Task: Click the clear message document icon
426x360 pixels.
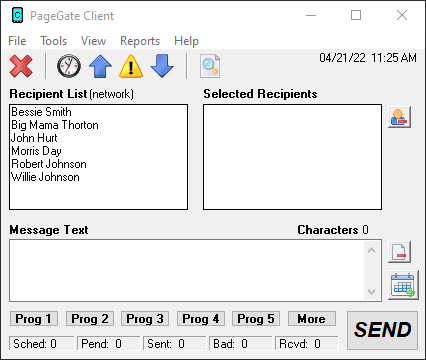Action: pyautogui.click(x=399, y=252)
